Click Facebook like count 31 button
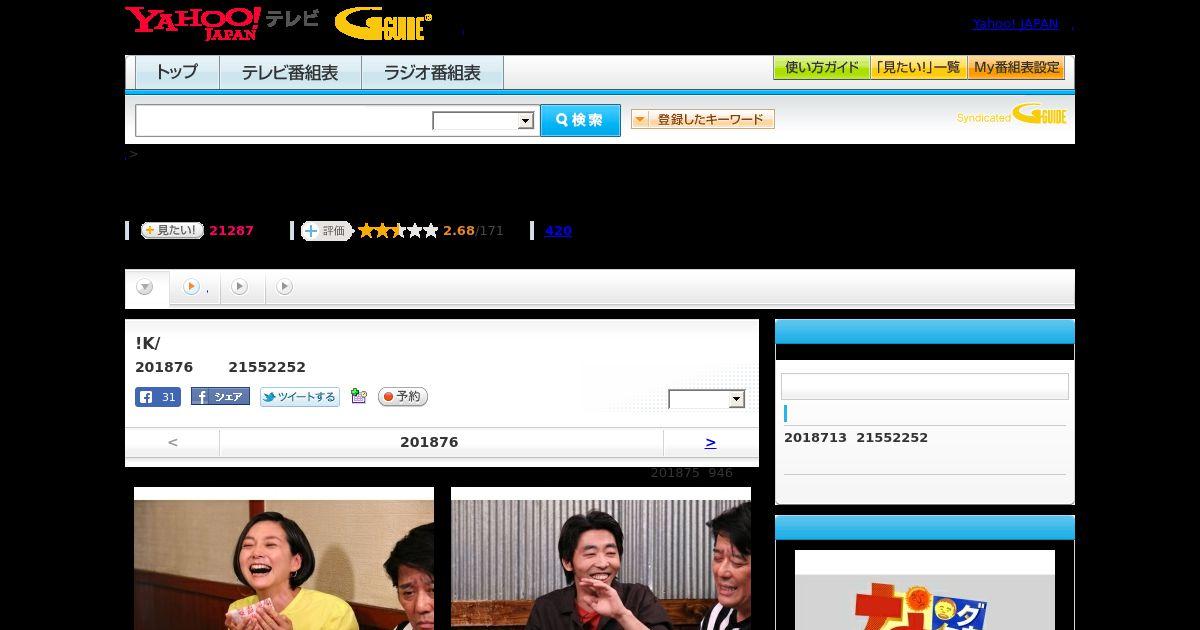The height and width of the screenshot is (630, 1200). pos(158,397)
